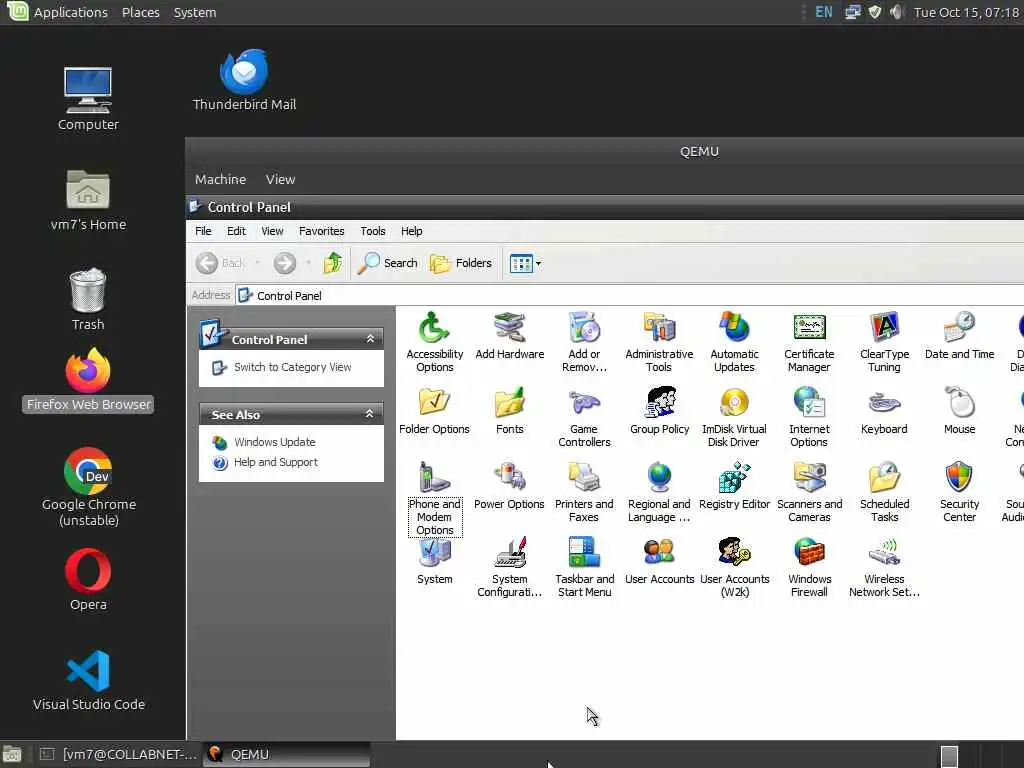
Task: Open QEMU View menu
Action: point(280,179)
